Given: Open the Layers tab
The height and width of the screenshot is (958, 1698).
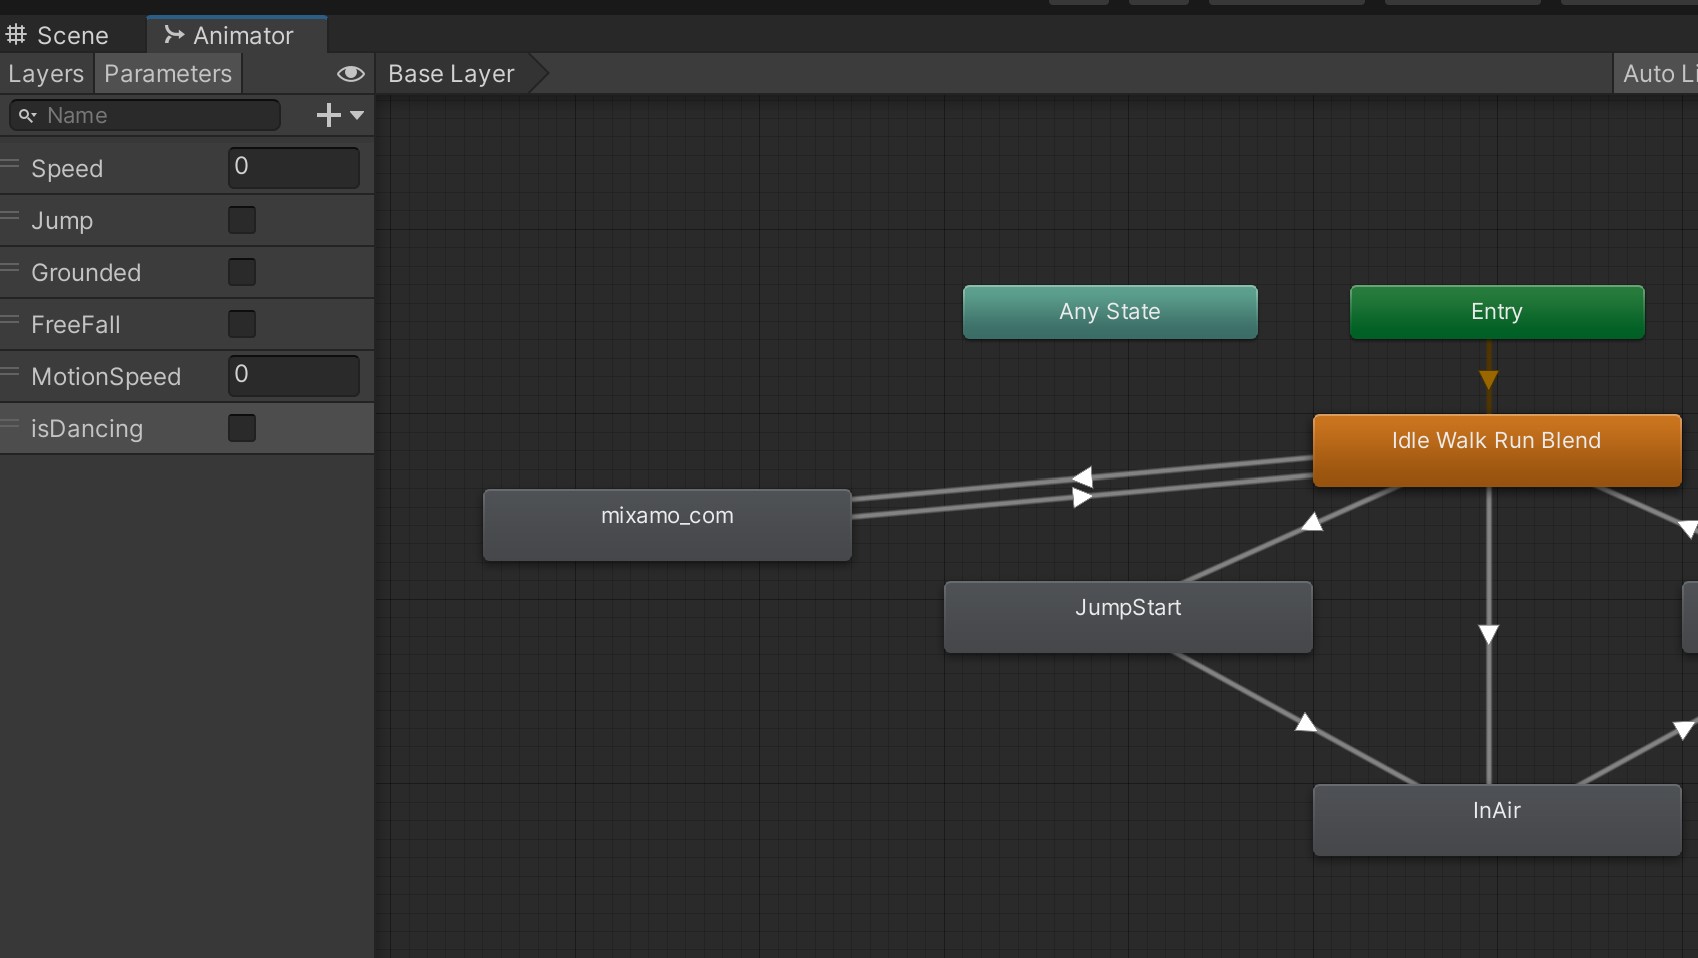Looking at the screenshot, I should click(x=46, y=74).
